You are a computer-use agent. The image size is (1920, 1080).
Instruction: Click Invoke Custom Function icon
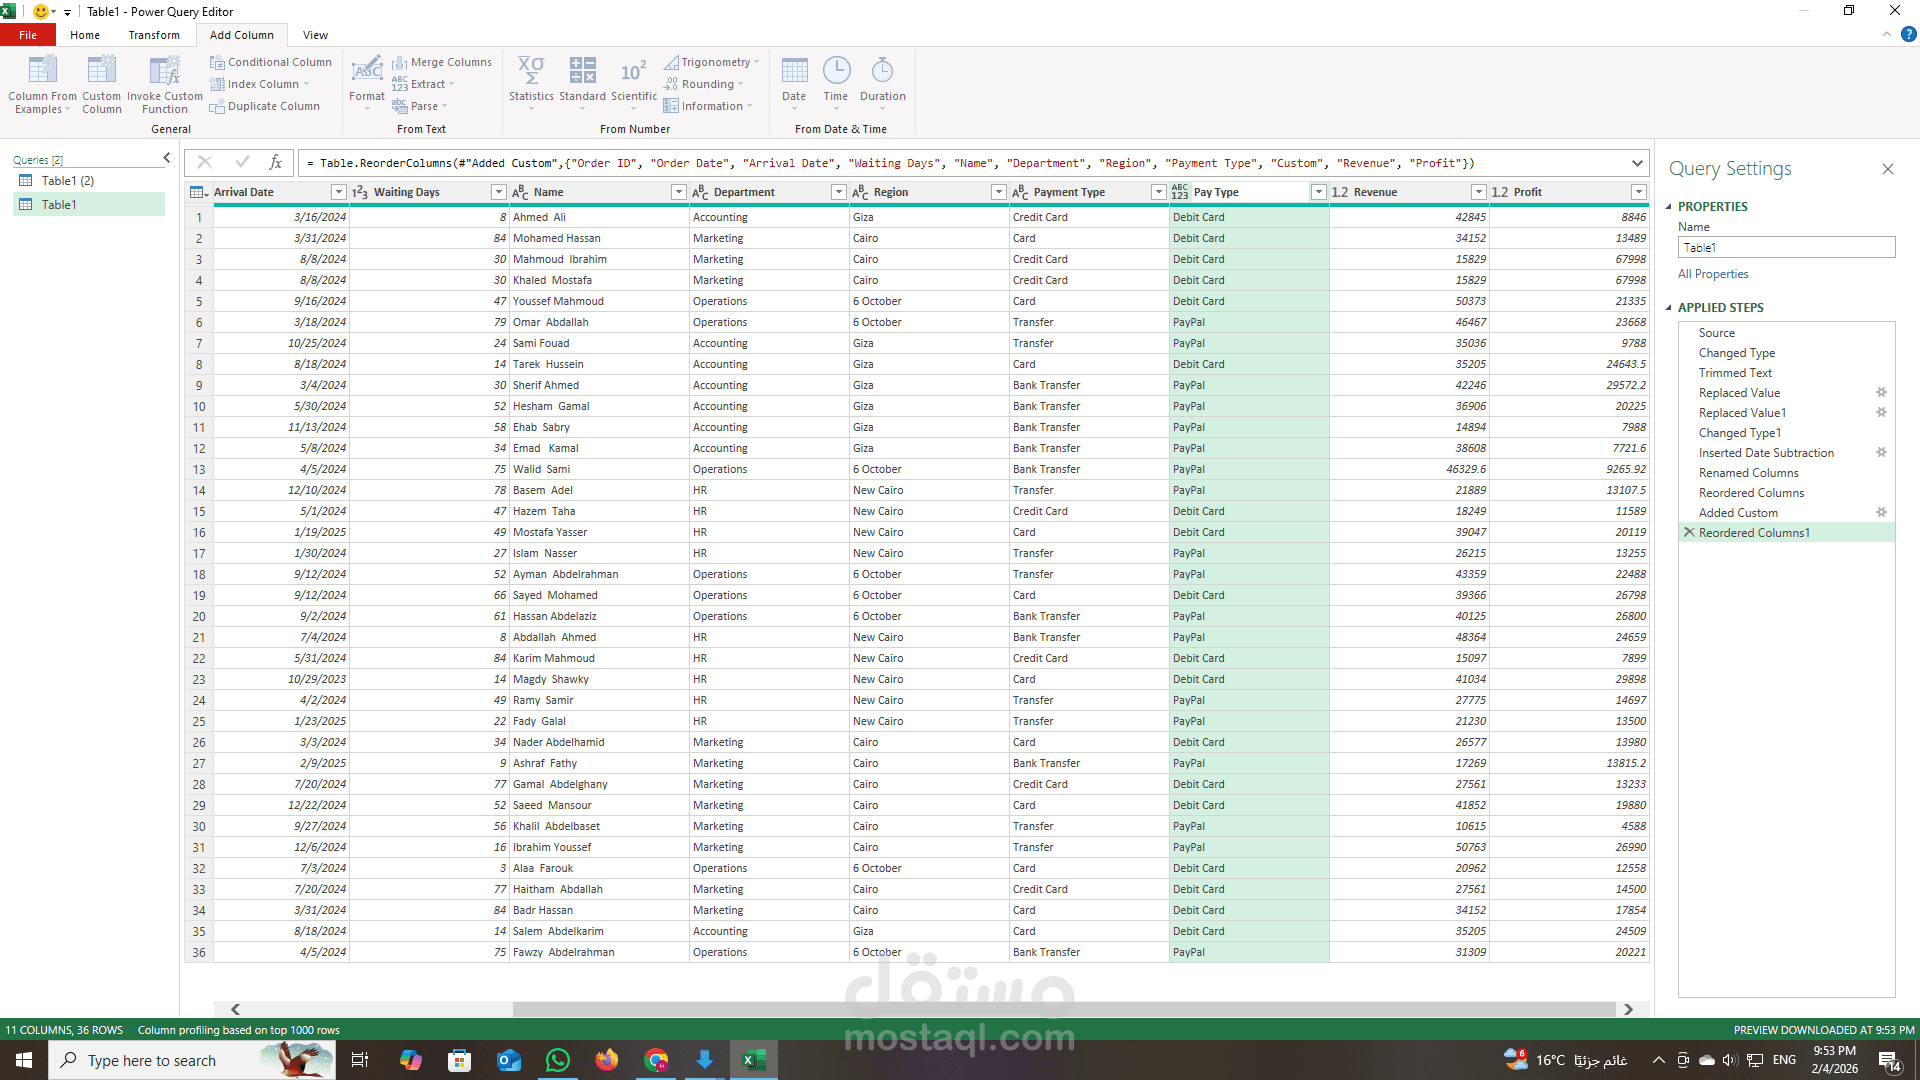[164, 71]
